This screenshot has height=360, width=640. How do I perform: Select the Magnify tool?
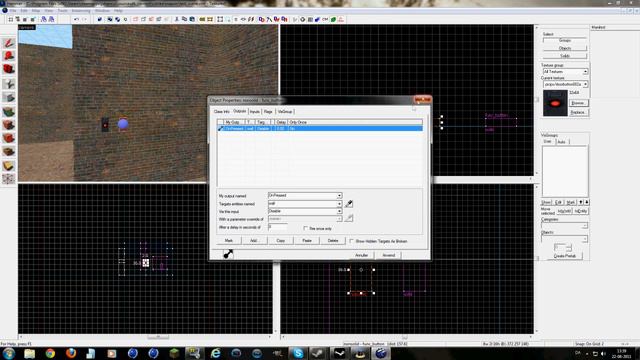coord(9,56)
